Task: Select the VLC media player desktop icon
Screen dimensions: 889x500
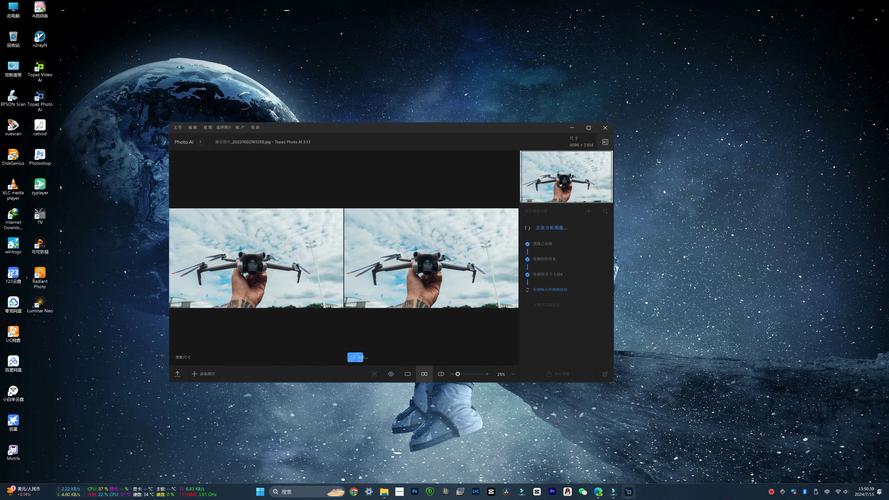Action: pos(13,189)
